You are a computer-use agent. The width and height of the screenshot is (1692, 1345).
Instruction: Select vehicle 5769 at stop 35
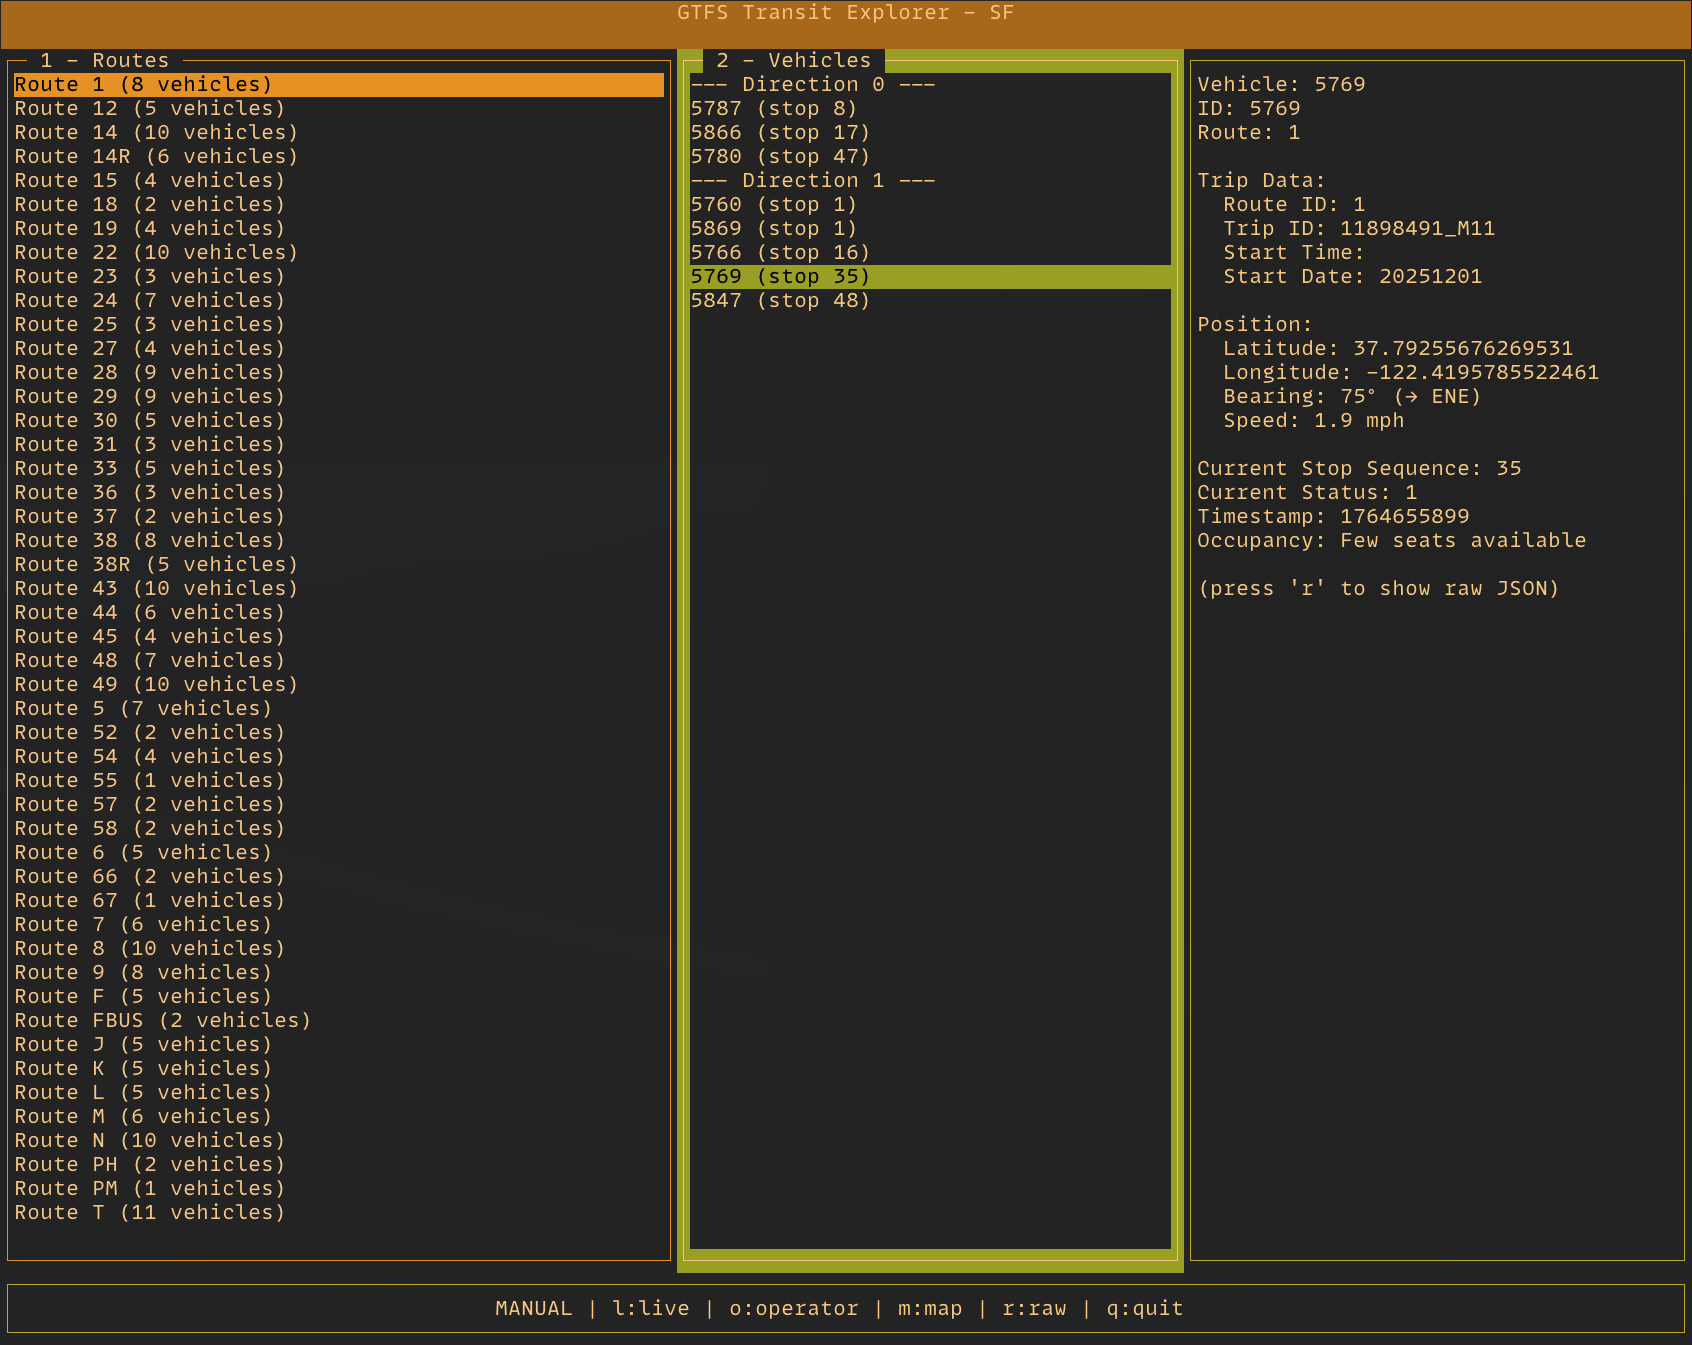(780, 276)
